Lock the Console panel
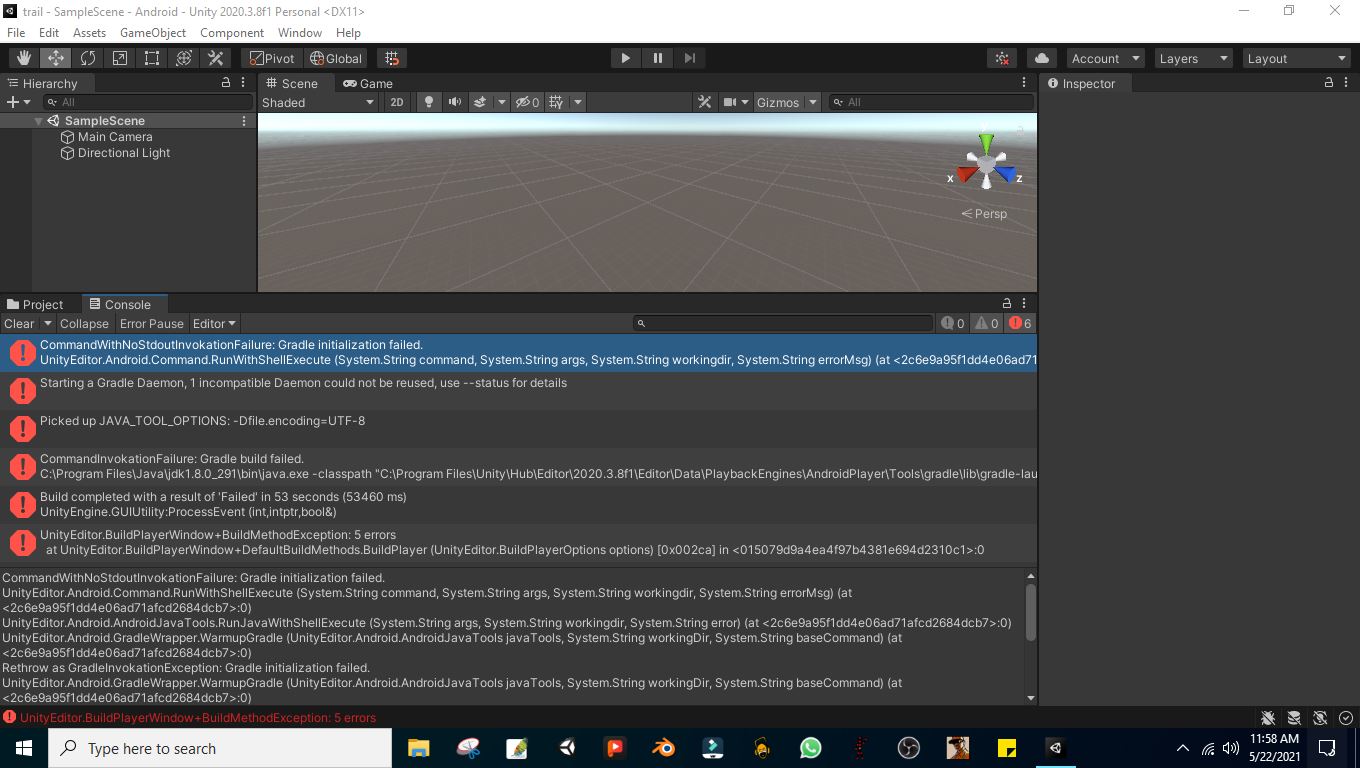 [1007, 303]
